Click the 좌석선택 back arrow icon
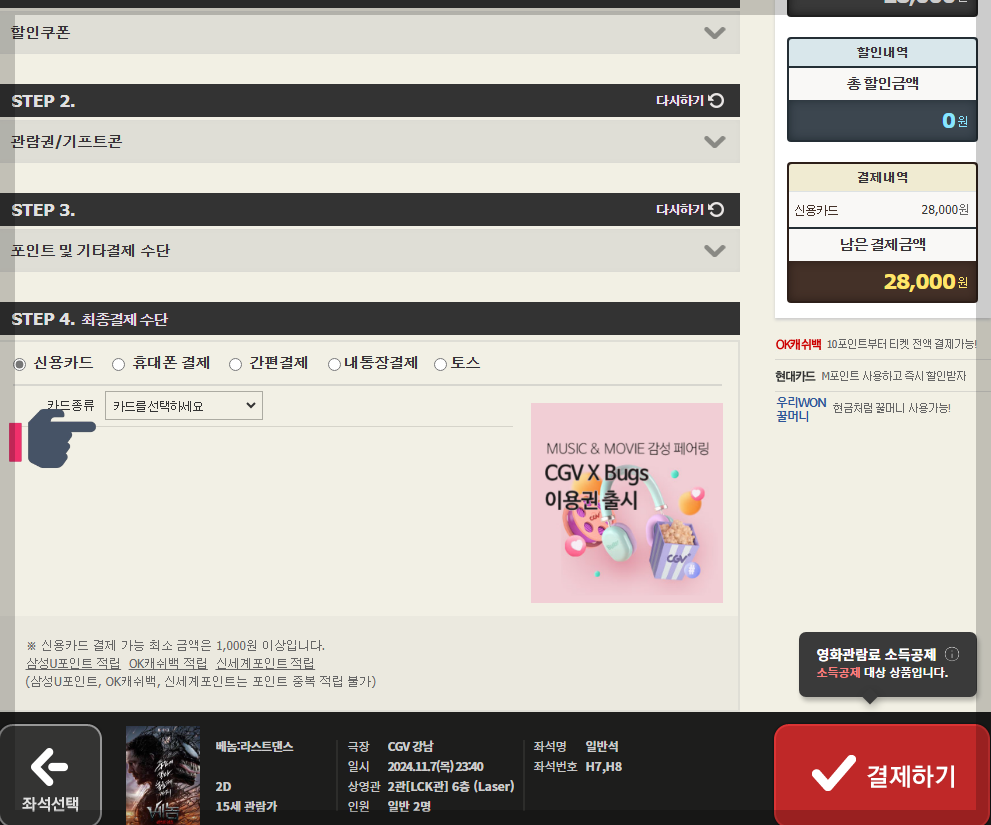The width and height of the screenshot is (991, 825). click(49, 767)
